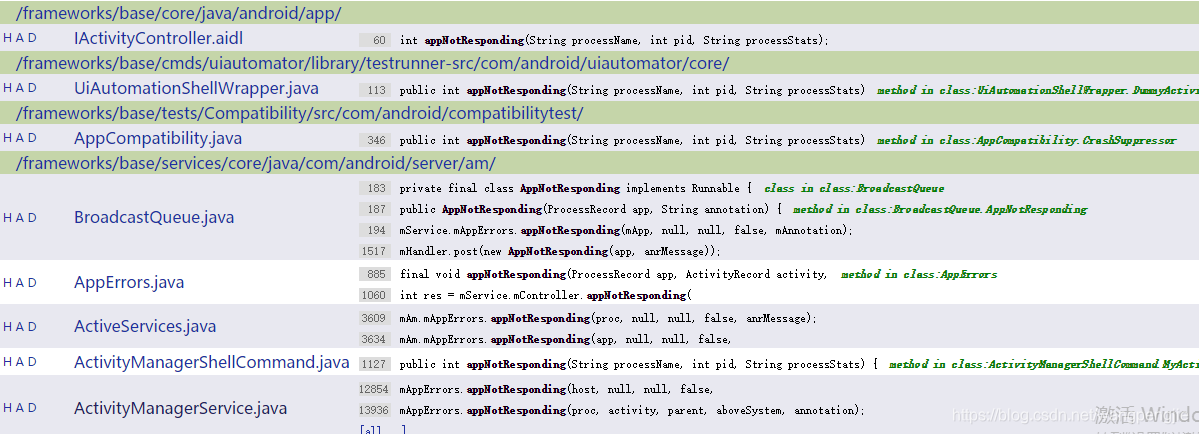
Task: Click Annotate 'A' for IActivityController.aidl
Action: (x=20, y=37)
